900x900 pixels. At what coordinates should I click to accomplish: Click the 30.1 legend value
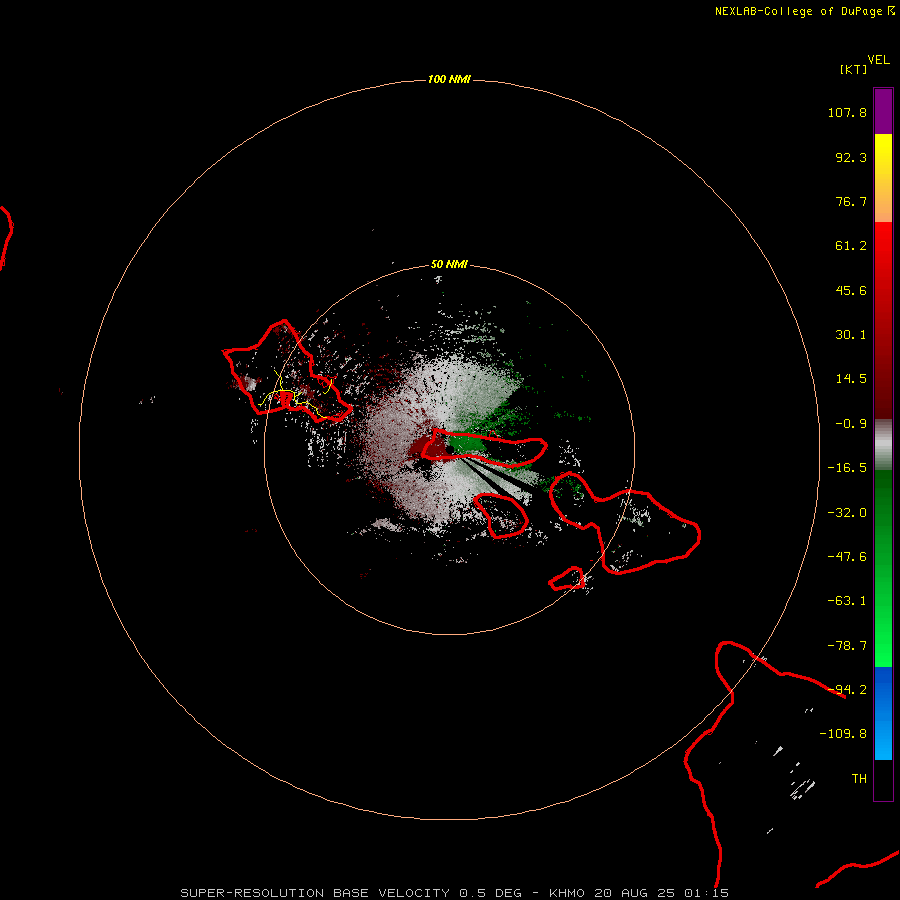coord(851,335)
